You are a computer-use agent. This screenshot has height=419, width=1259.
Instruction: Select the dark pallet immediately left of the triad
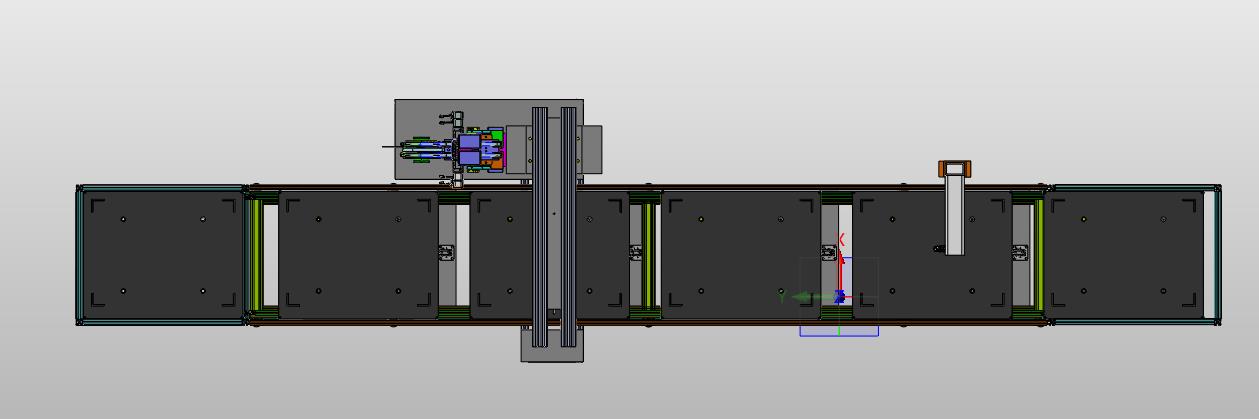(741, 255)
